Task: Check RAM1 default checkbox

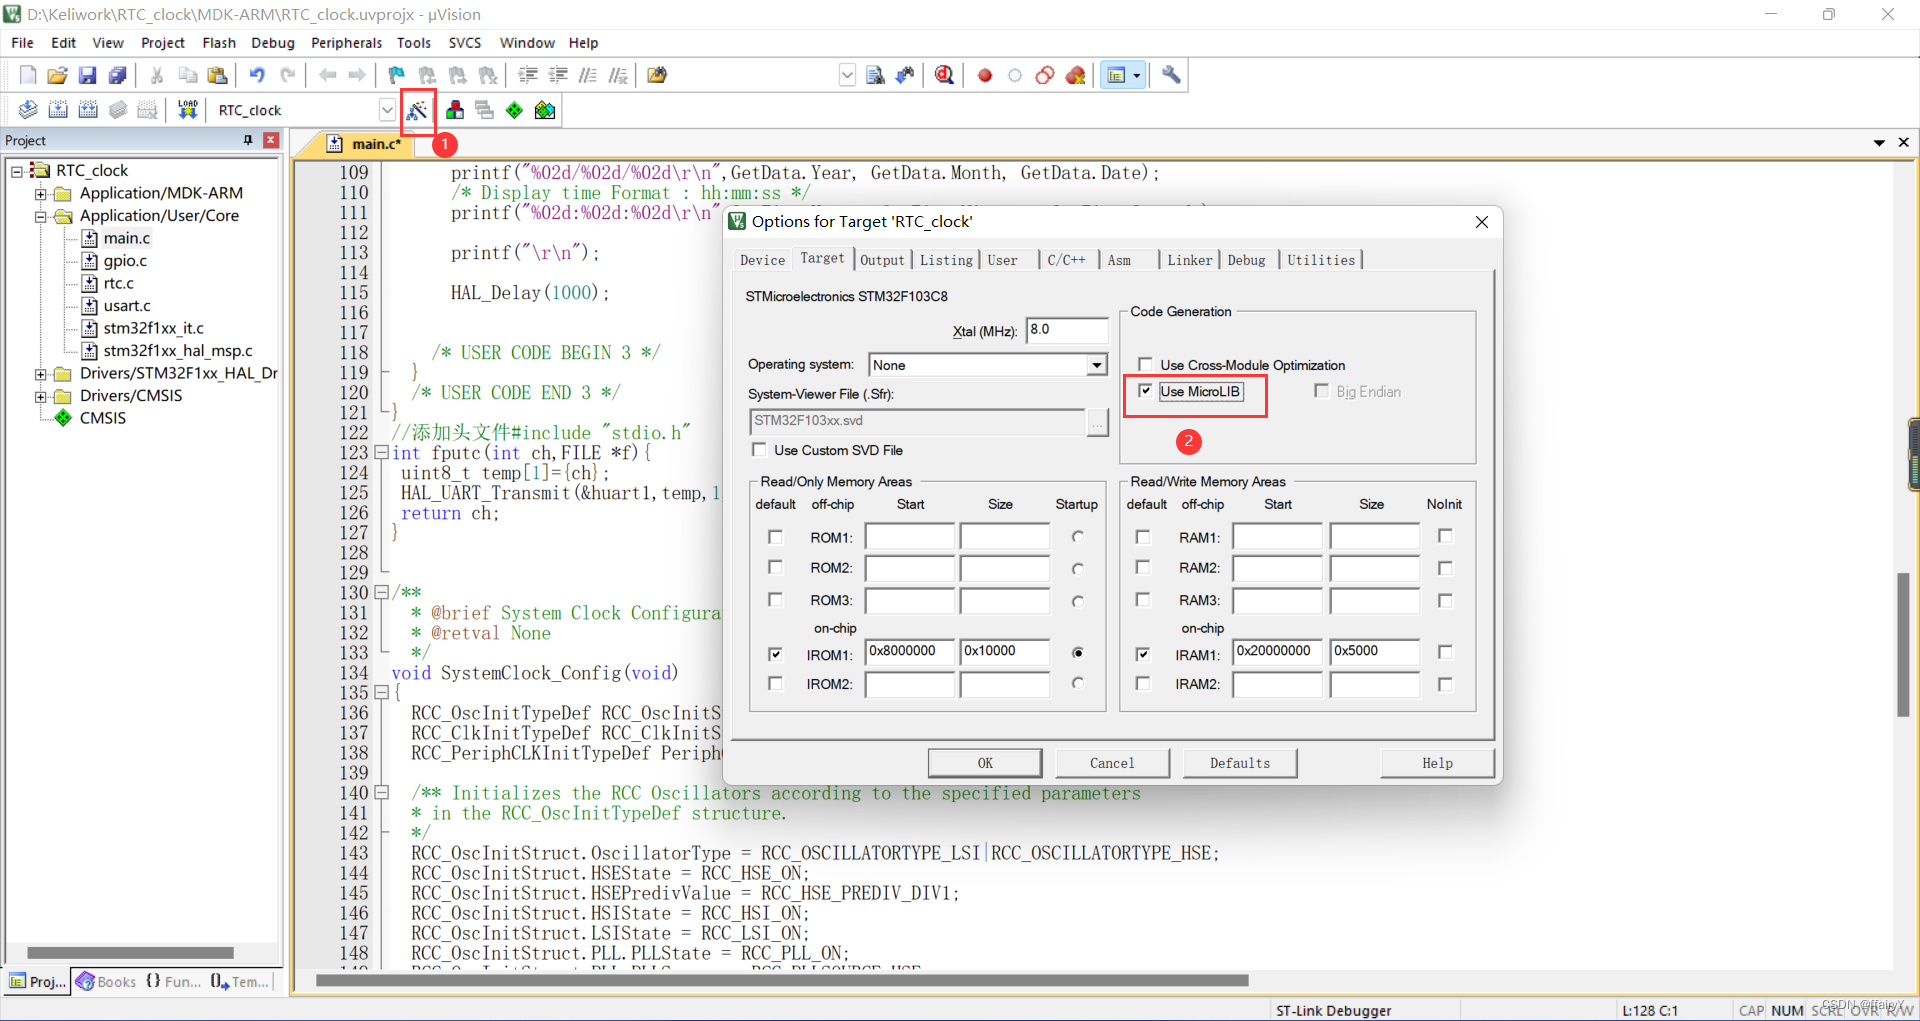Action: coord(1143,537)
